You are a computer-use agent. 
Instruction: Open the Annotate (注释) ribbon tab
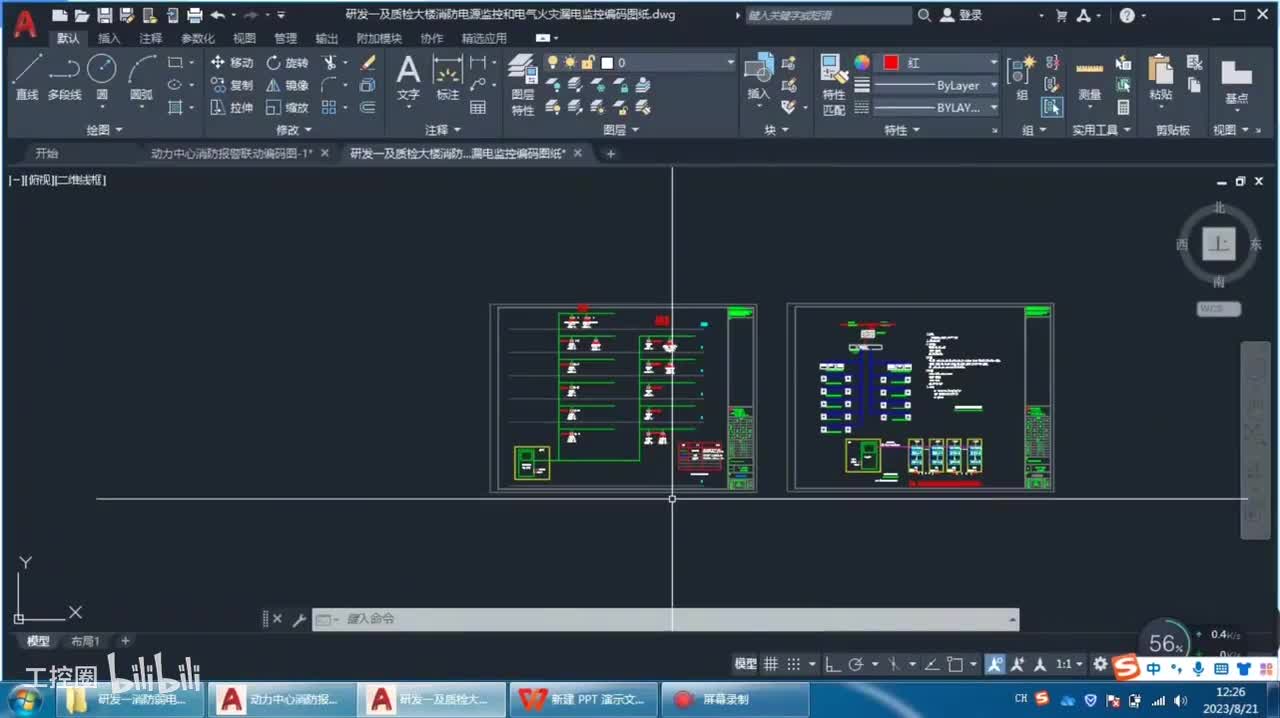[x=151, y=38]
